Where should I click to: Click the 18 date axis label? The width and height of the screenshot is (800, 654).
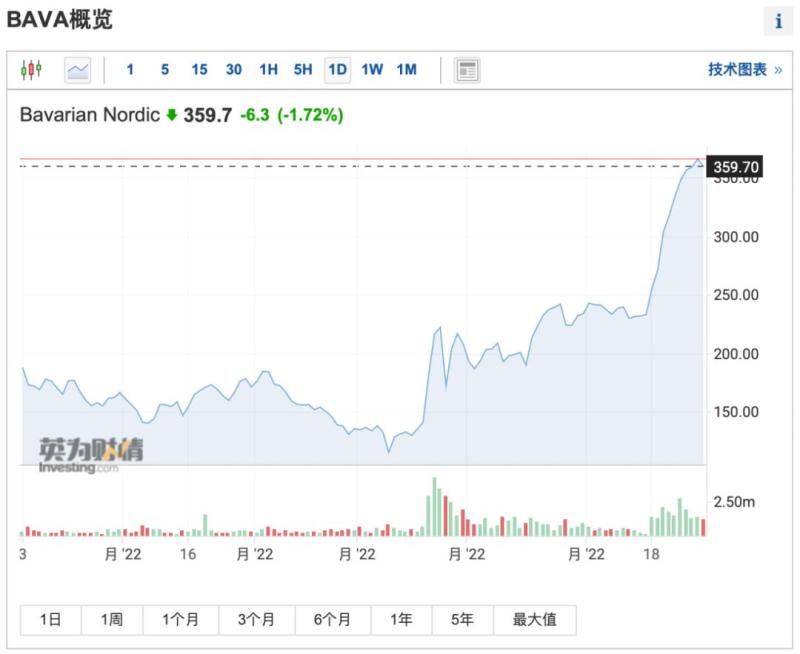[651, 554]
